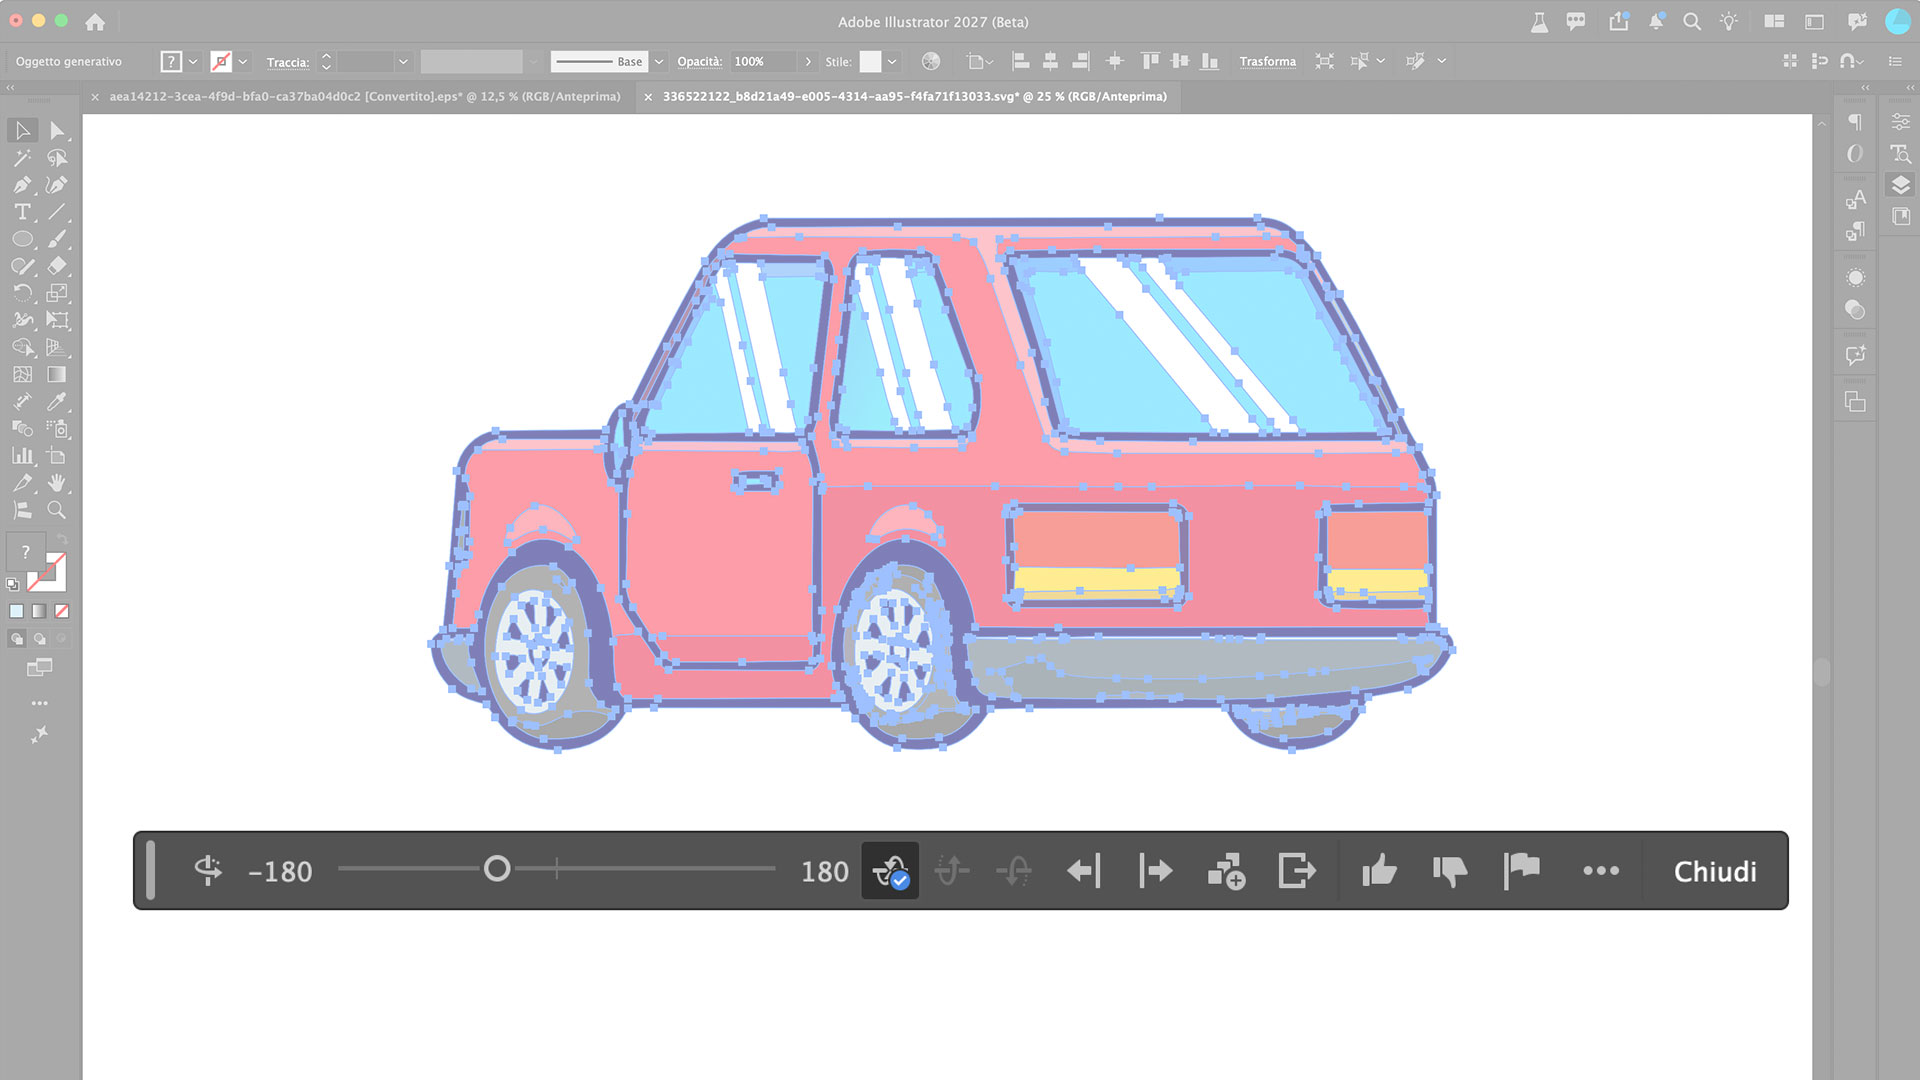Click the Opacità label link

(x=699, y=62)
